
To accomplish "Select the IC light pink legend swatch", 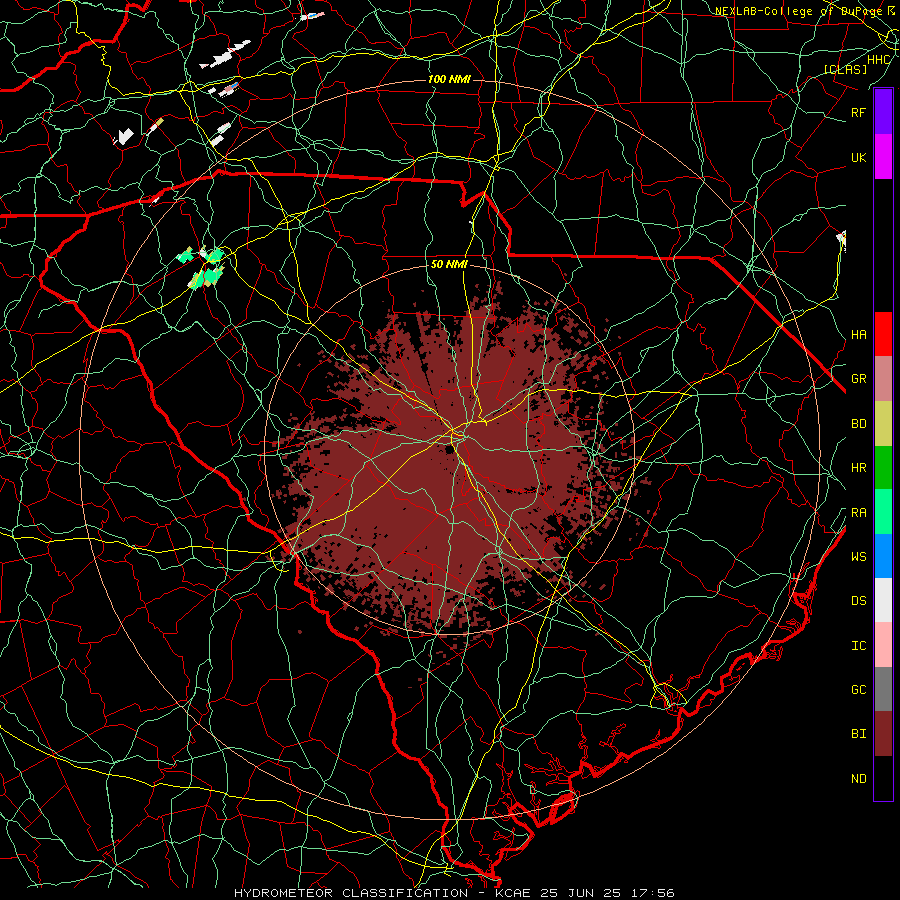I will 883,645.
